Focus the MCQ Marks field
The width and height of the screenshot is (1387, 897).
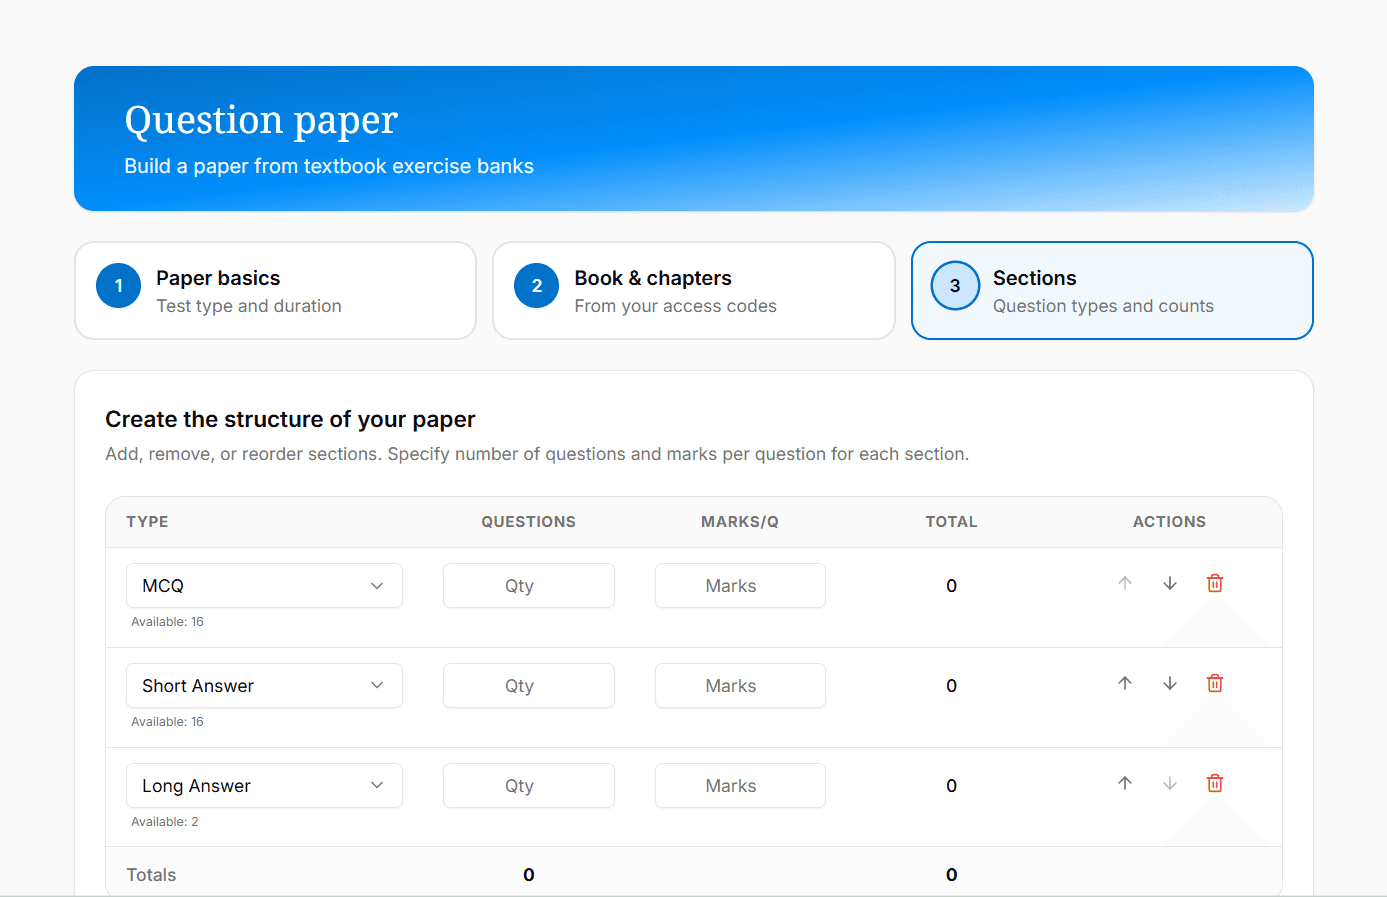740,586
